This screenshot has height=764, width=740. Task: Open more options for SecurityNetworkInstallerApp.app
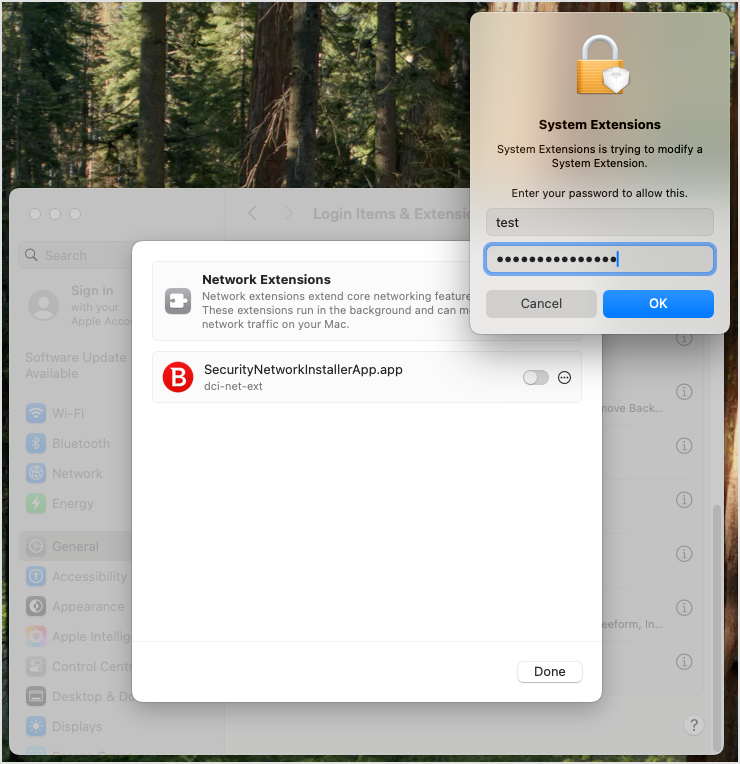point(564,378)
